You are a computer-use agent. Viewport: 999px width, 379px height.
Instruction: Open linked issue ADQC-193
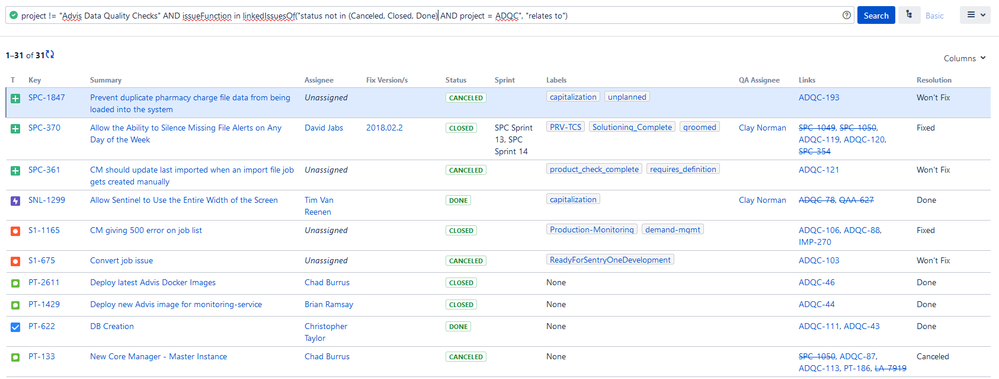[819, 97]
